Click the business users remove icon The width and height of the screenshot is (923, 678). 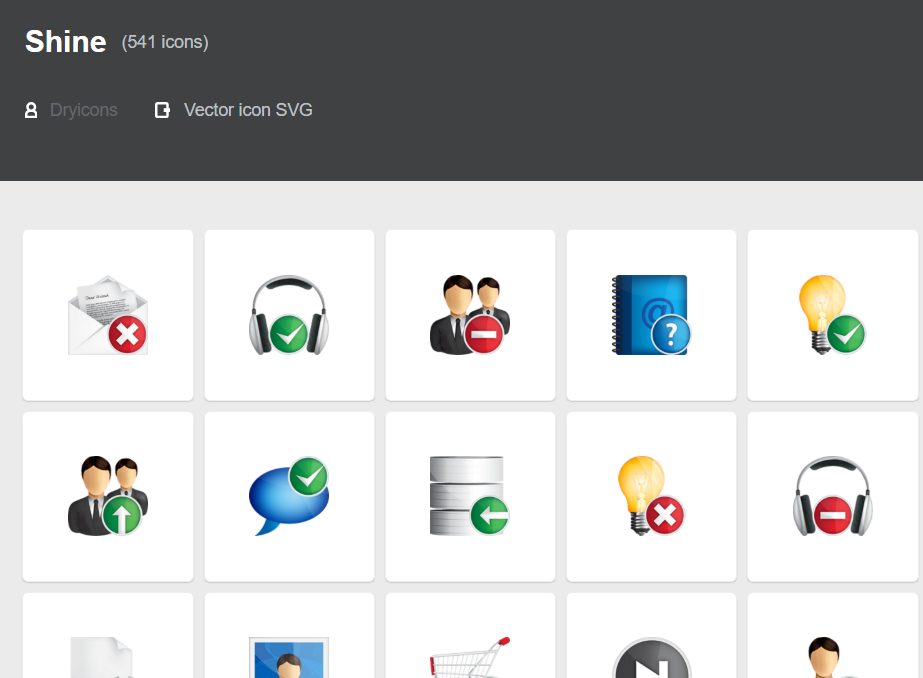point(470,315)
